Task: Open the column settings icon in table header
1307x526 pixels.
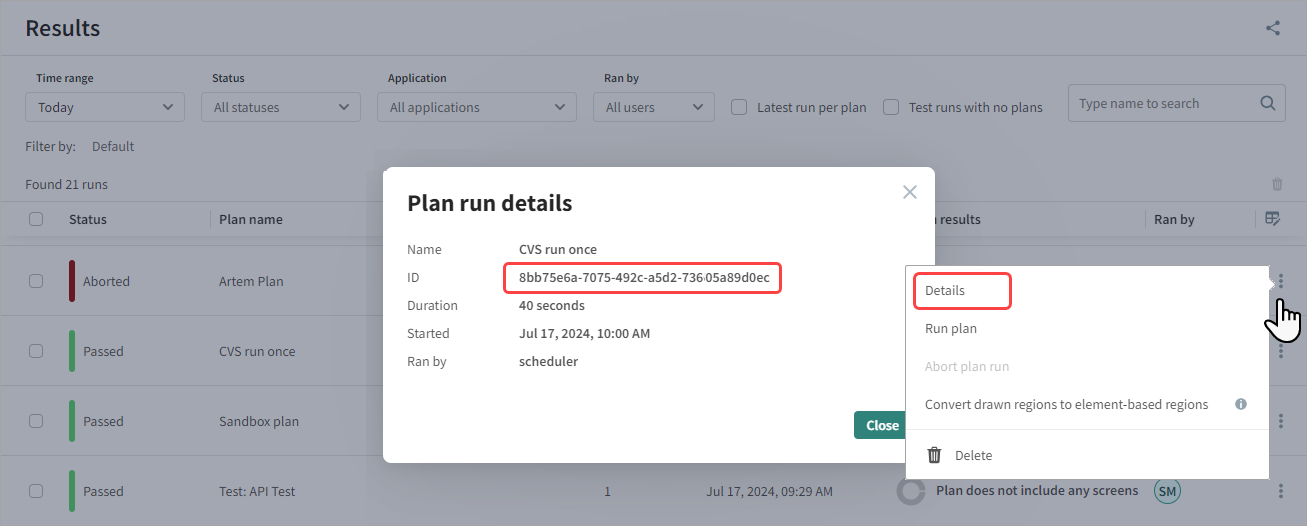Action: [x=1272, y=219]
